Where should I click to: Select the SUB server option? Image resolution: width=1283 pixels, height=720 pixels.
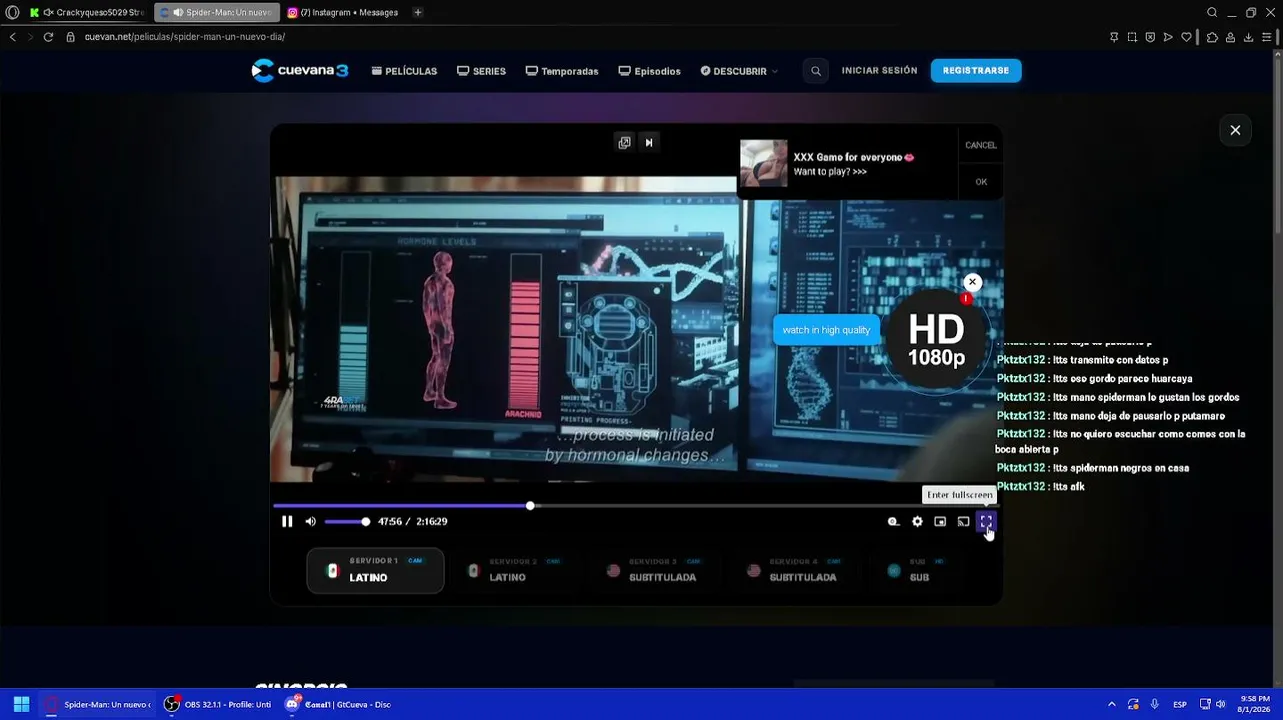click(x=917, y=570)
